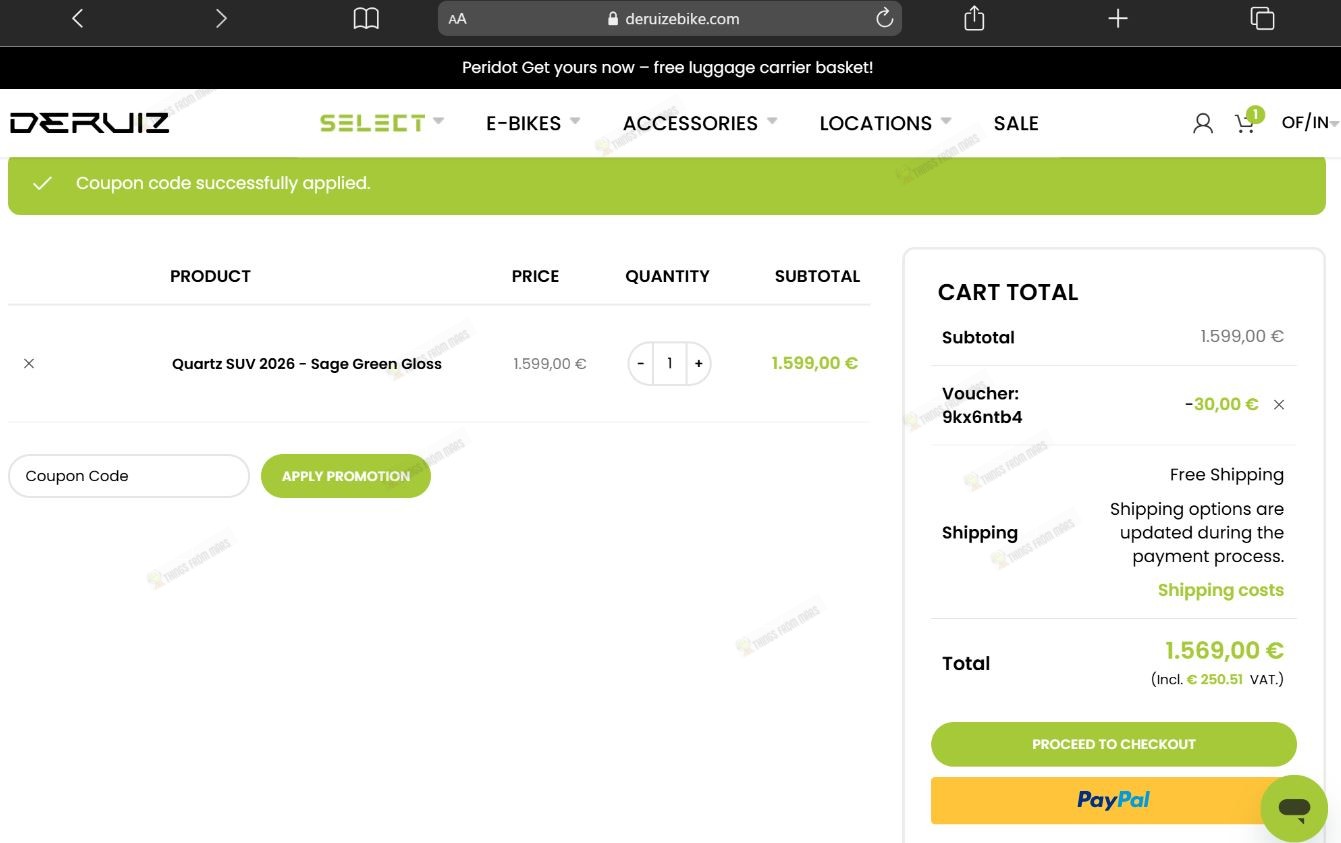1341x843 pixels.
Task: Expand the ACCESSORIES menu
Action: tap(700, 123)
